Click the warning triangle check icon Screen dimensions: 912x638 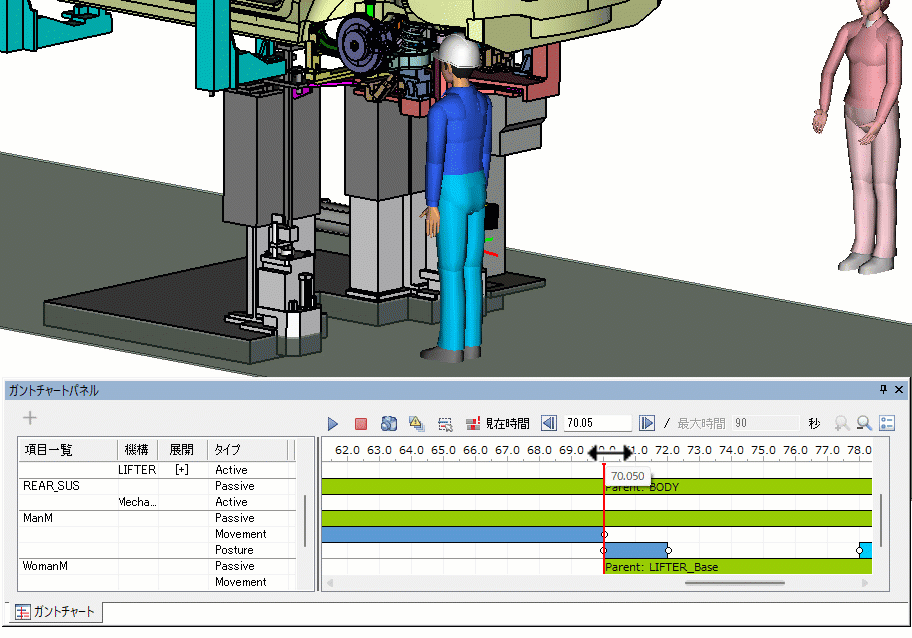(x=417, y=424)
